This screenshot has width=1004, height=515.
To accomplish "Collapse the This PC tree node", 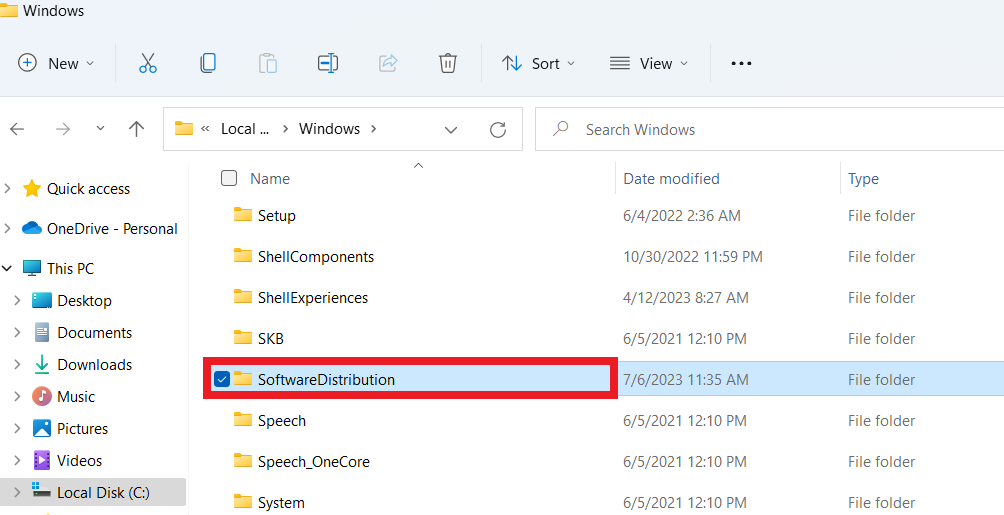I will pos(8,268).
